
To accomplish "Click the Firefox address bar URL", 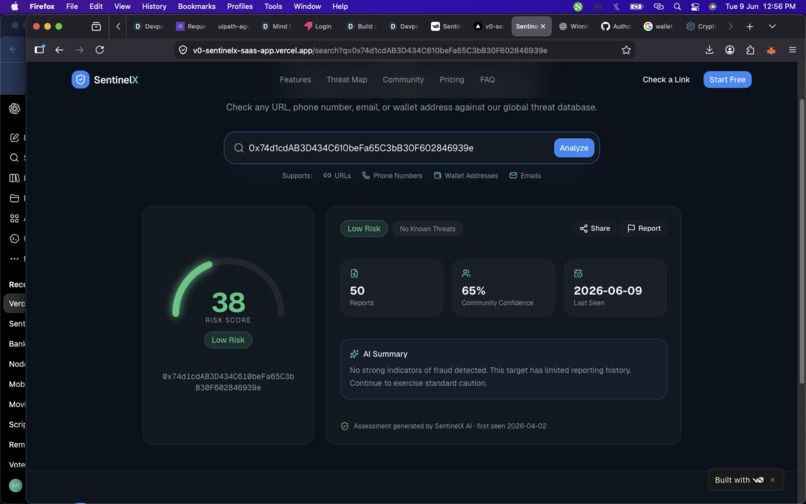I will [x=370, y=50].
